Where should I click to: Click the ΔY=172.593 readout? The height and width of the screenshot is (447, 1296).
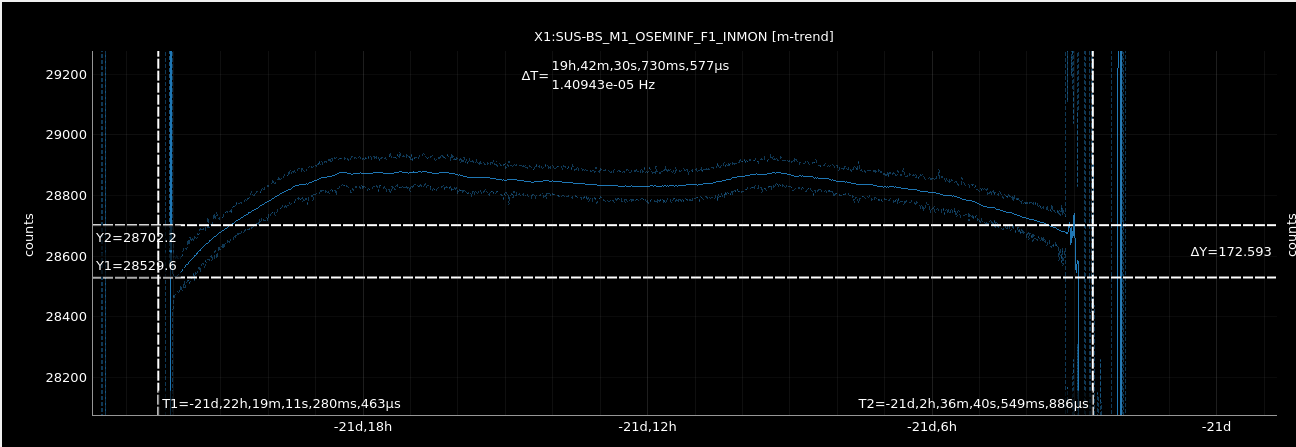(1231, 252)
